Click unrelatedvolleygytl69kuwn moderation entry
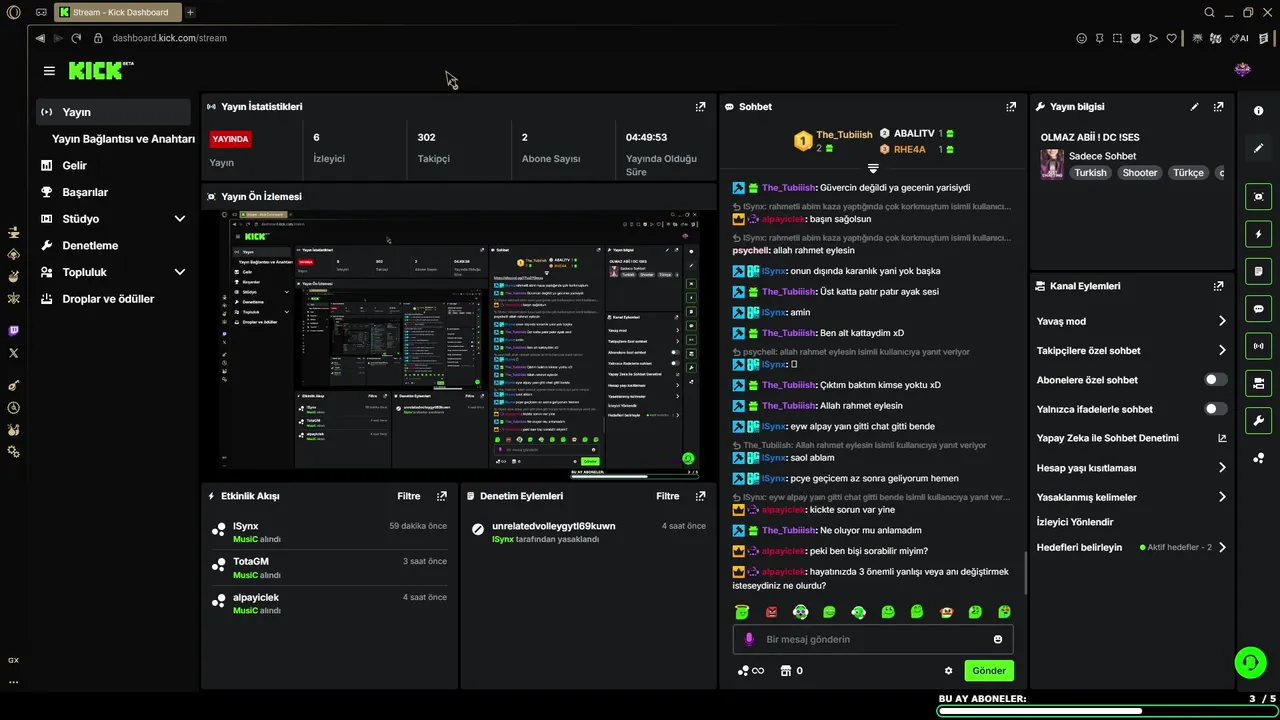 click(586, 532)
